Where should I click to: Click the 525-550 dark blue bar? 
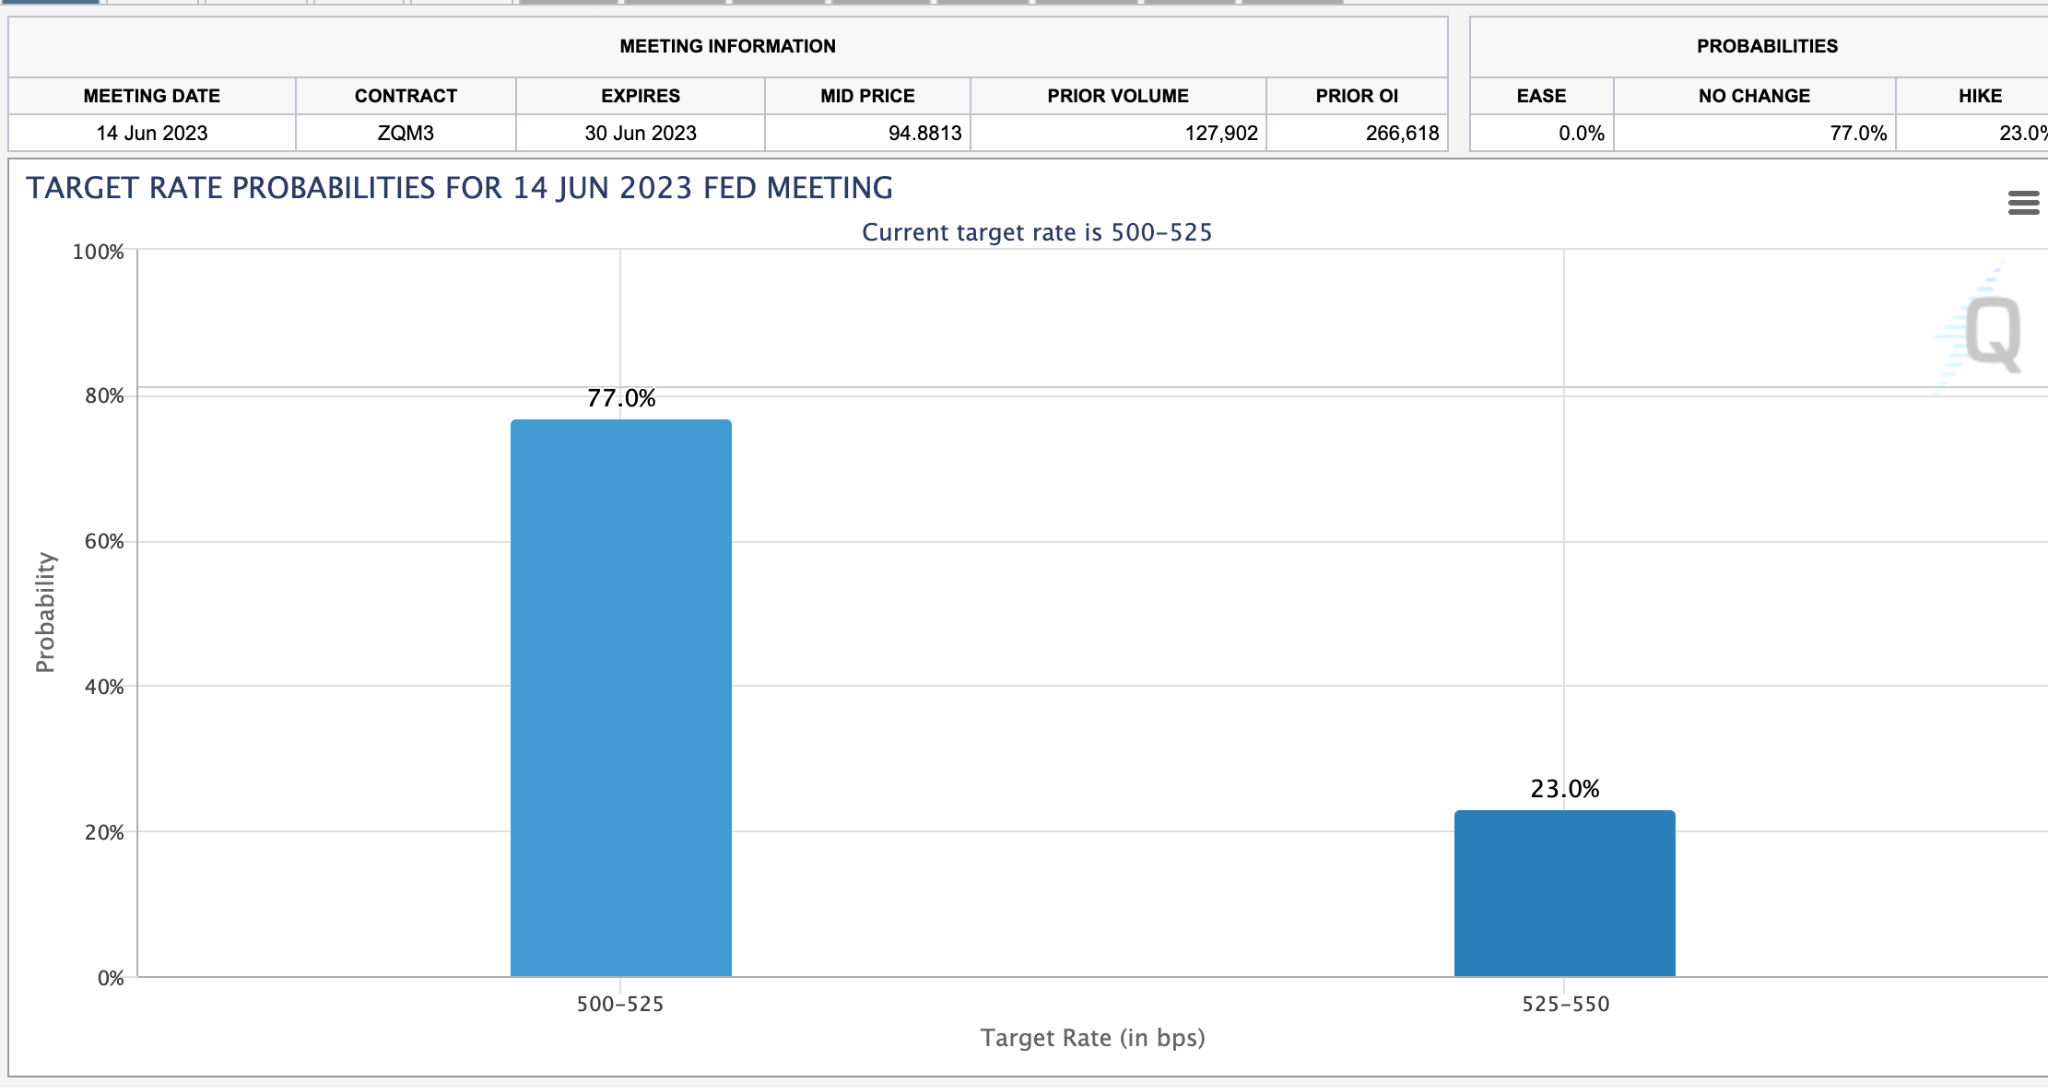coord(1564,893)
